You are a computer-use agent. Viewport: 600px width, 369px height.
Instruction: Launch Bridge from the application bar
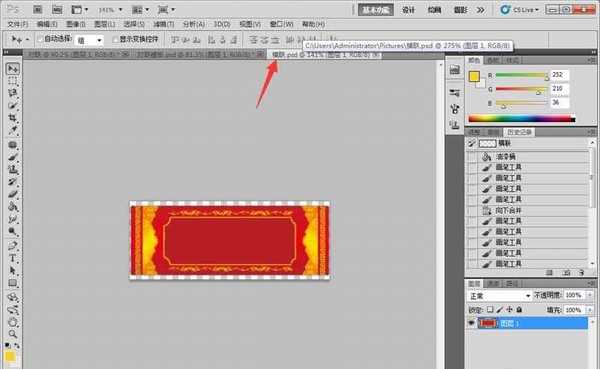(38, 10)
